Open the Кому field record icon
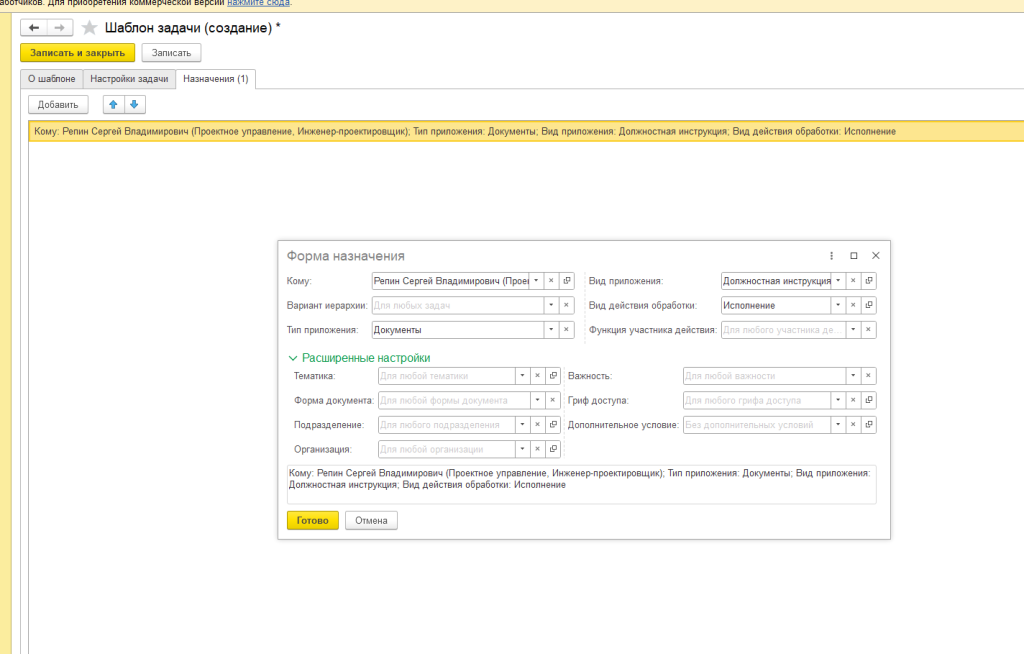This screenshot has width=1024, height=654. [567, 281]
